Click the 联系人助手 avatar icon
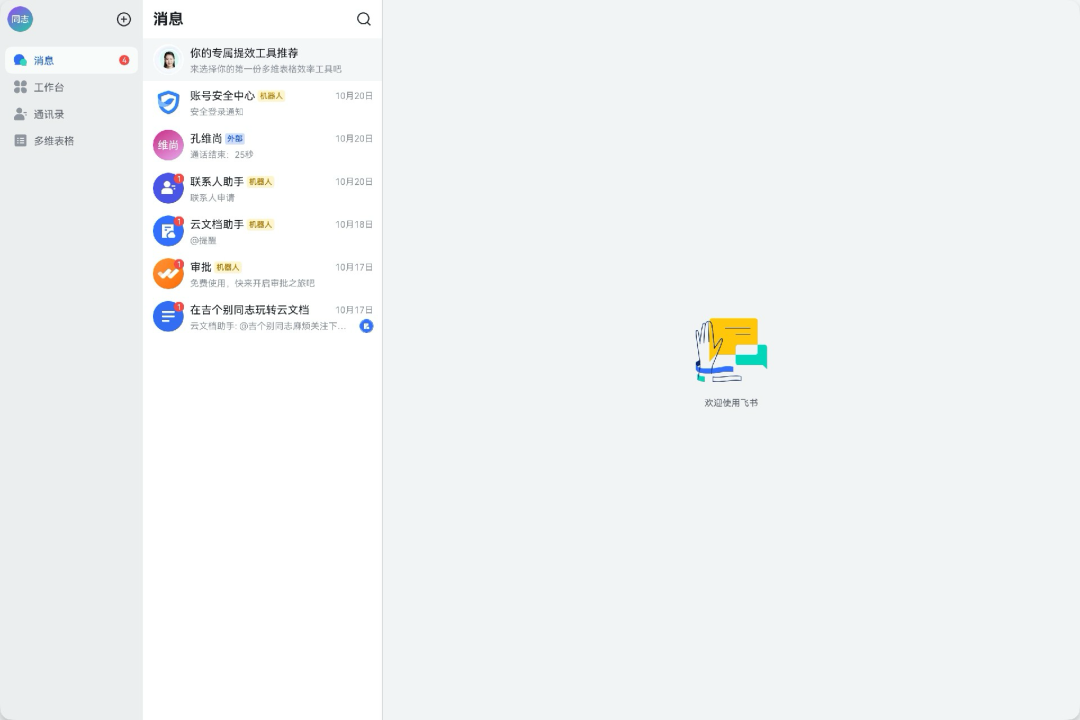Screen dimensions: 1080x720 point(168,188)
